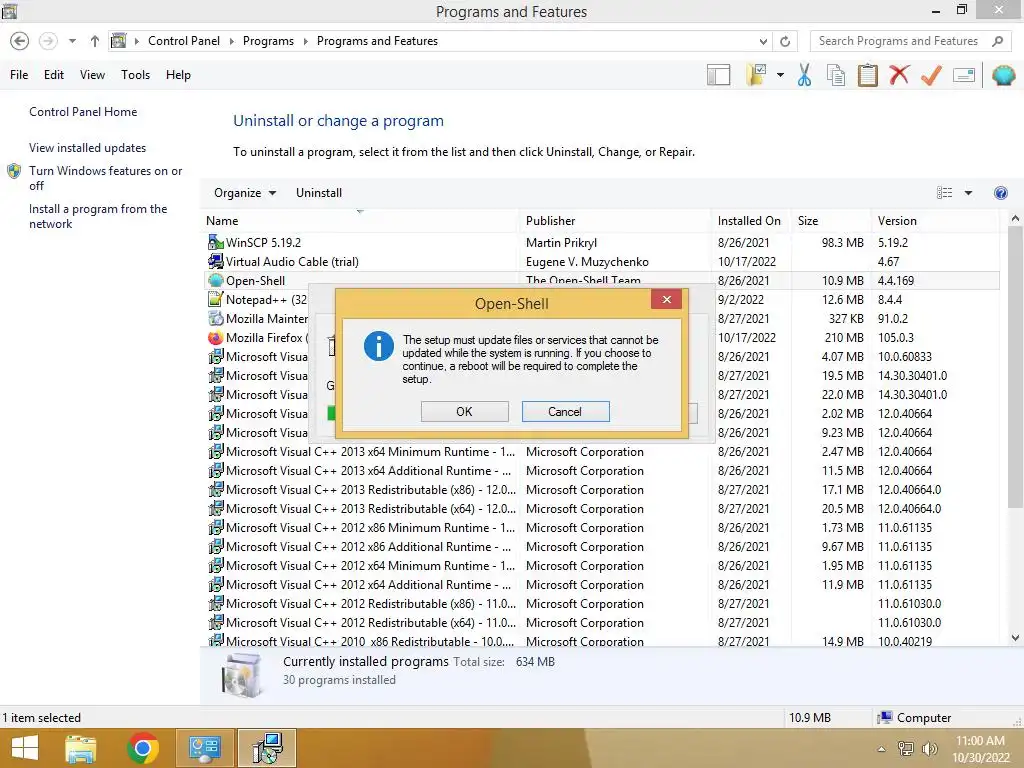The width and height of the screenshot is (1024, 768).
Task: Select the Open-Shell program row
Action: click(x=601, y=281)
